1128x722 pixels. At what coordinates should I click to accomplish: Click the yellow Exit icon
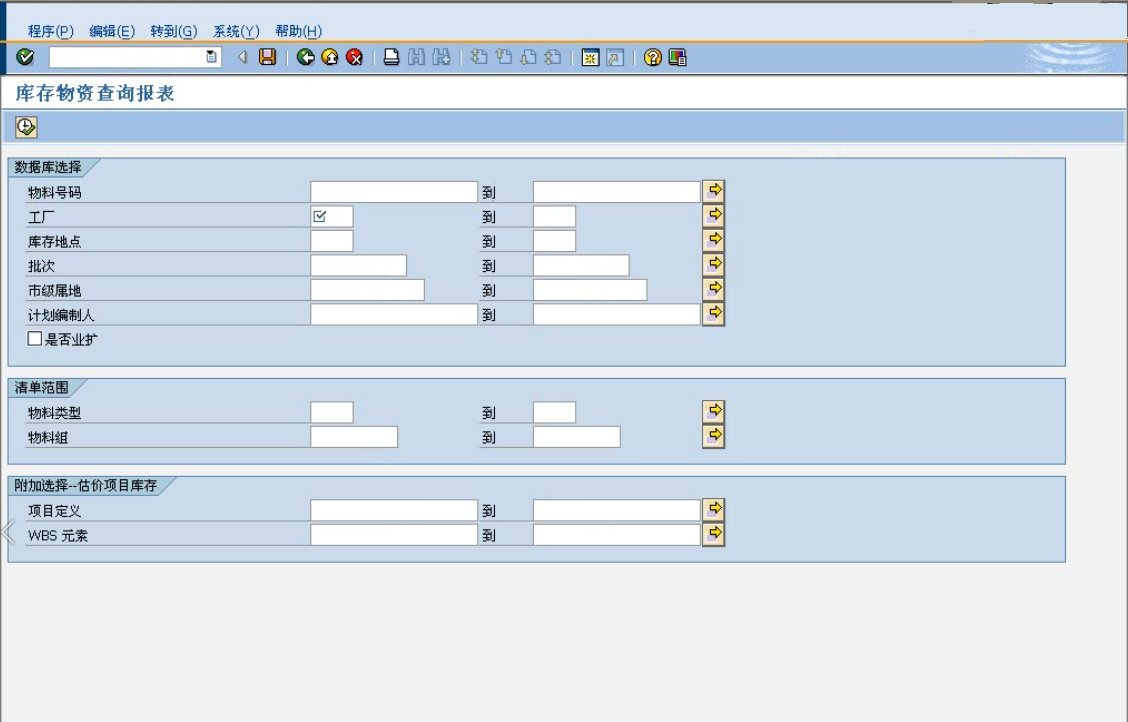[x=330, y=57]
